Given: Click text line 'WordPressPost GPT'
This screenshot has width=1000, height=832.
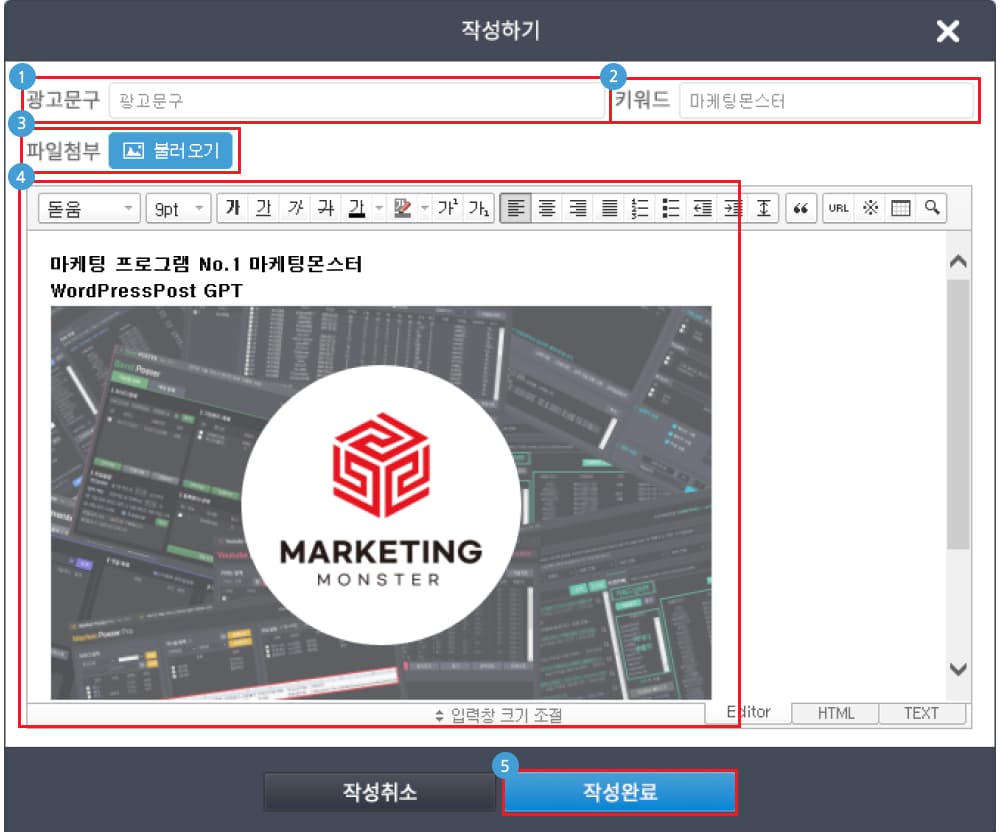Looking at the screenshot, I should [x=147, y=291].
